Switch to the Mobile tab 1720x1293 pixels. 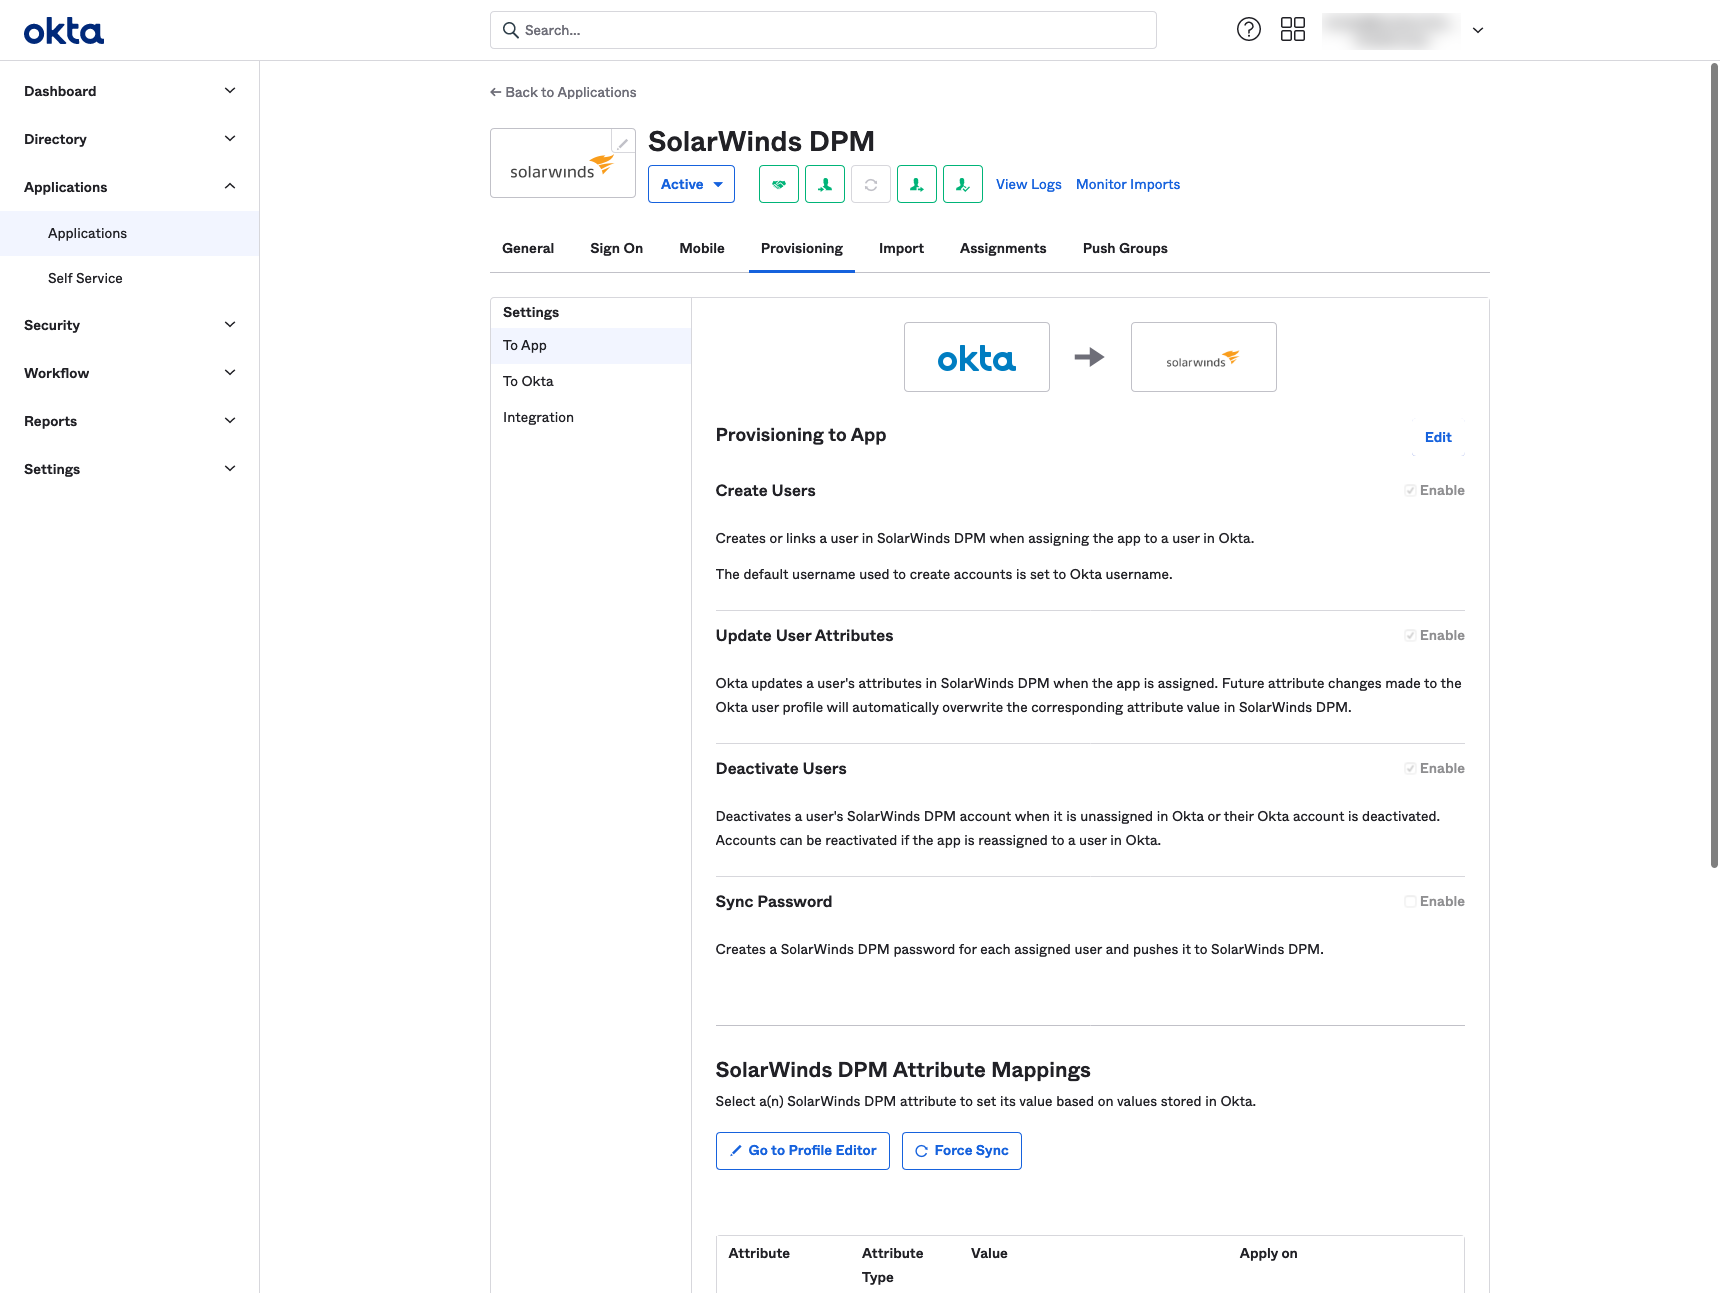click(x=702, y=248)
